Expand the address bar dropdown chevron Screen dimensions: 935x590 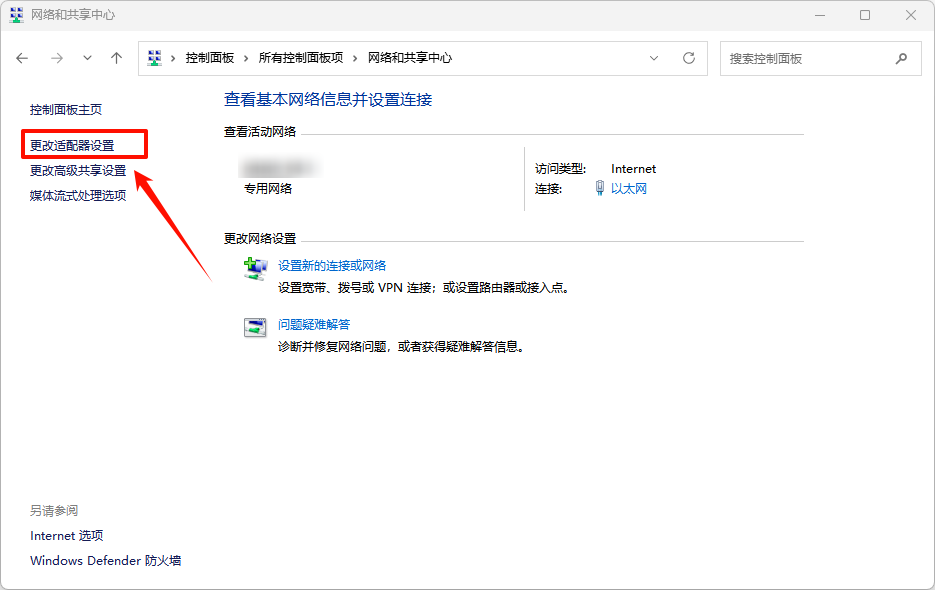(655, 58)
